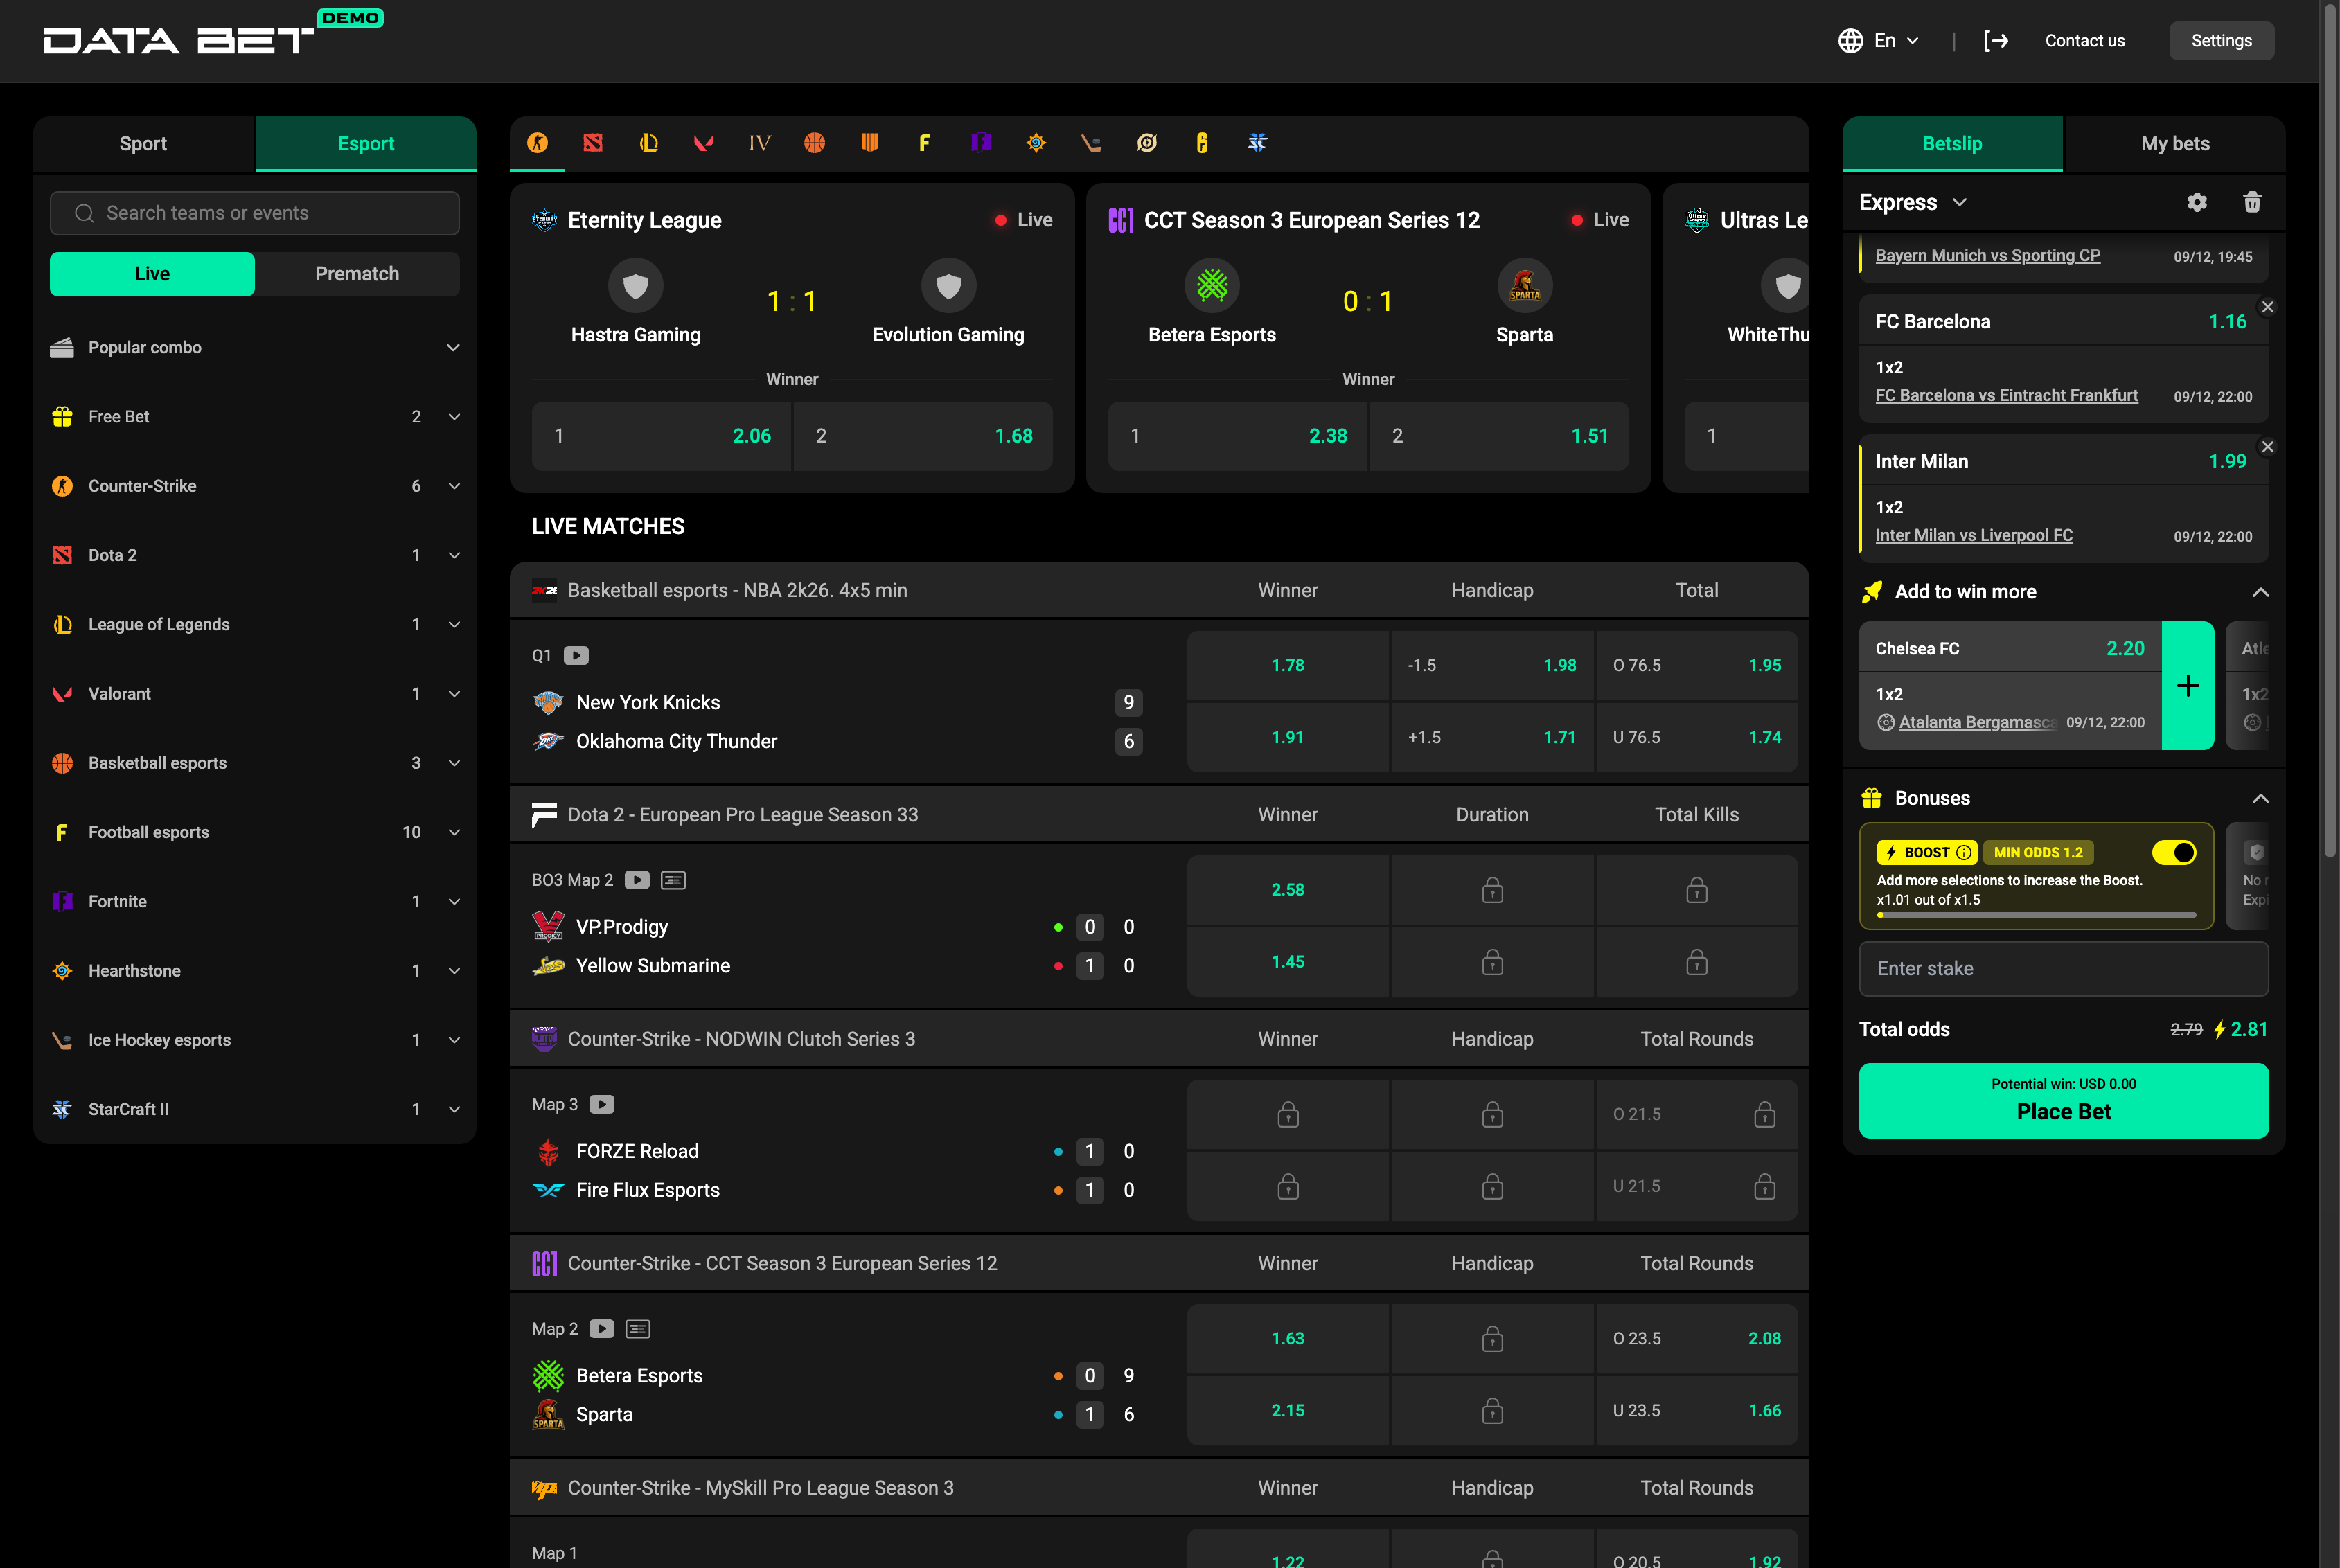Select the Rainbow Six icon in filter bar
The height and width of the screenshot is (1568, 2340).
coord(1202,143)
